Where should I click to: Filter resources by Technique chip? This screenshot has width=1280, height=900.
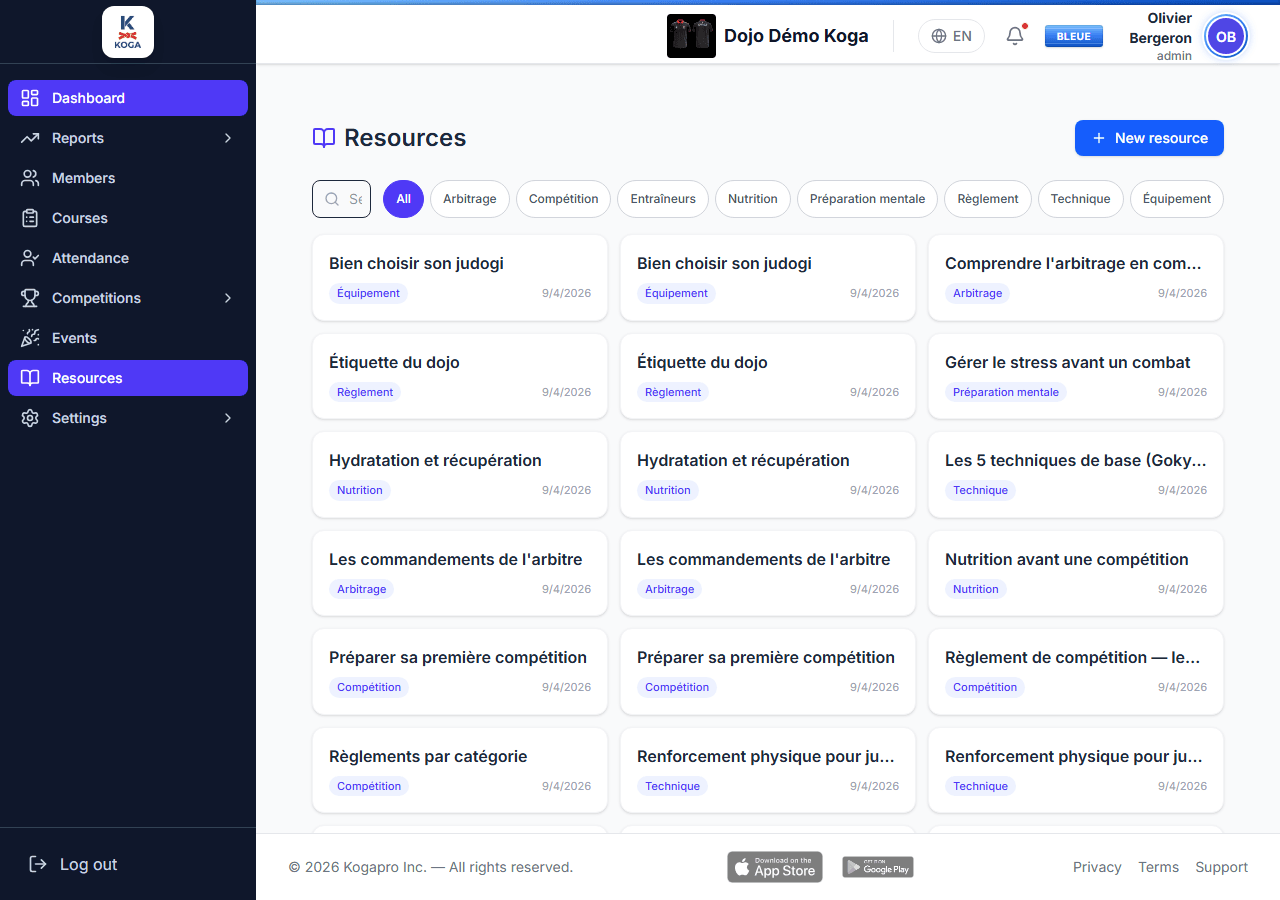point(1081,199)
